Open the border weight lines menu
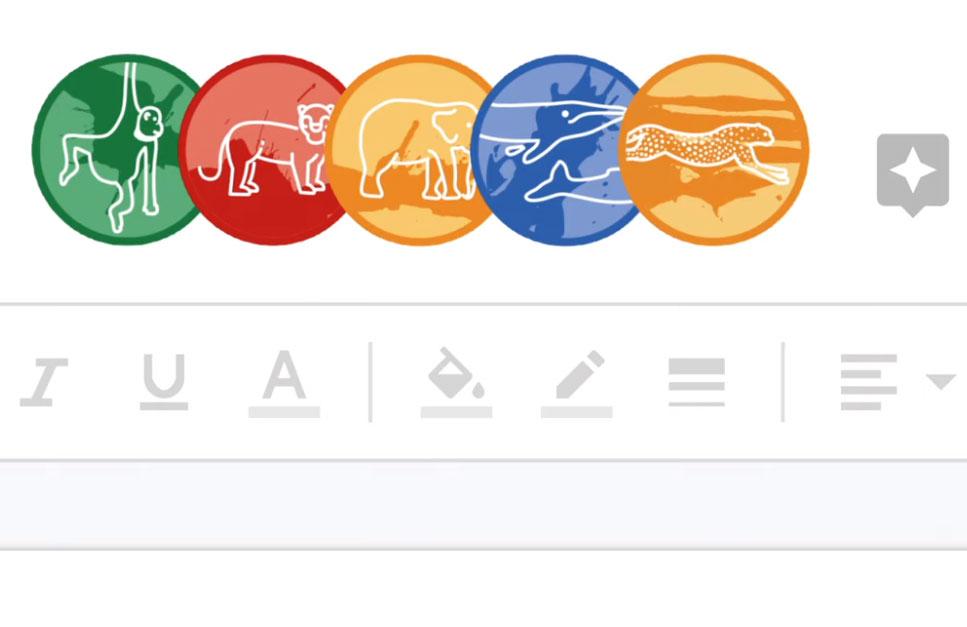 point(697,382)
